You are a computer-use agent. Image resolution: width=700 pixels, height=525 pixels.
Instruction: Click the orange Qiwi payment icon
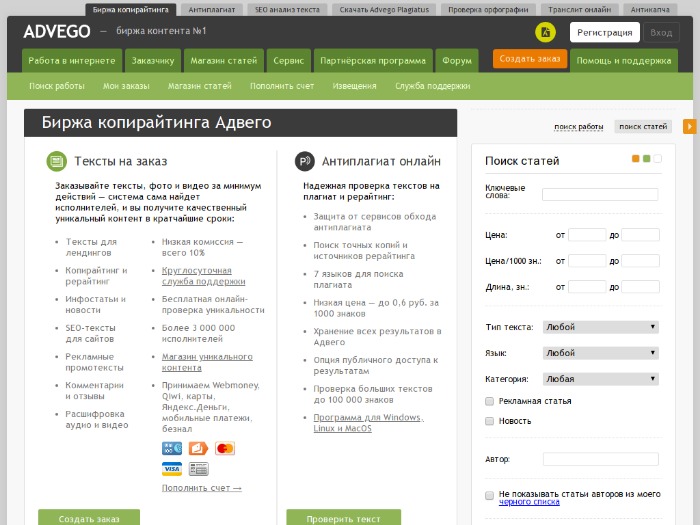pos(198,448)
